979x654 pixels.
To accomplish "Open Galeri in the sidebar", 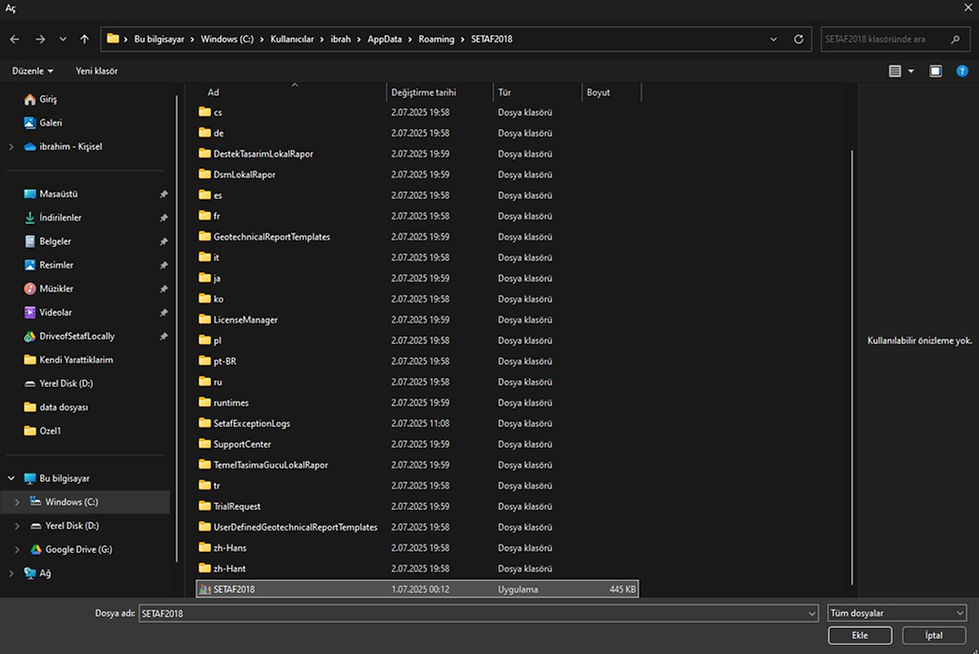I will [50, 123].
